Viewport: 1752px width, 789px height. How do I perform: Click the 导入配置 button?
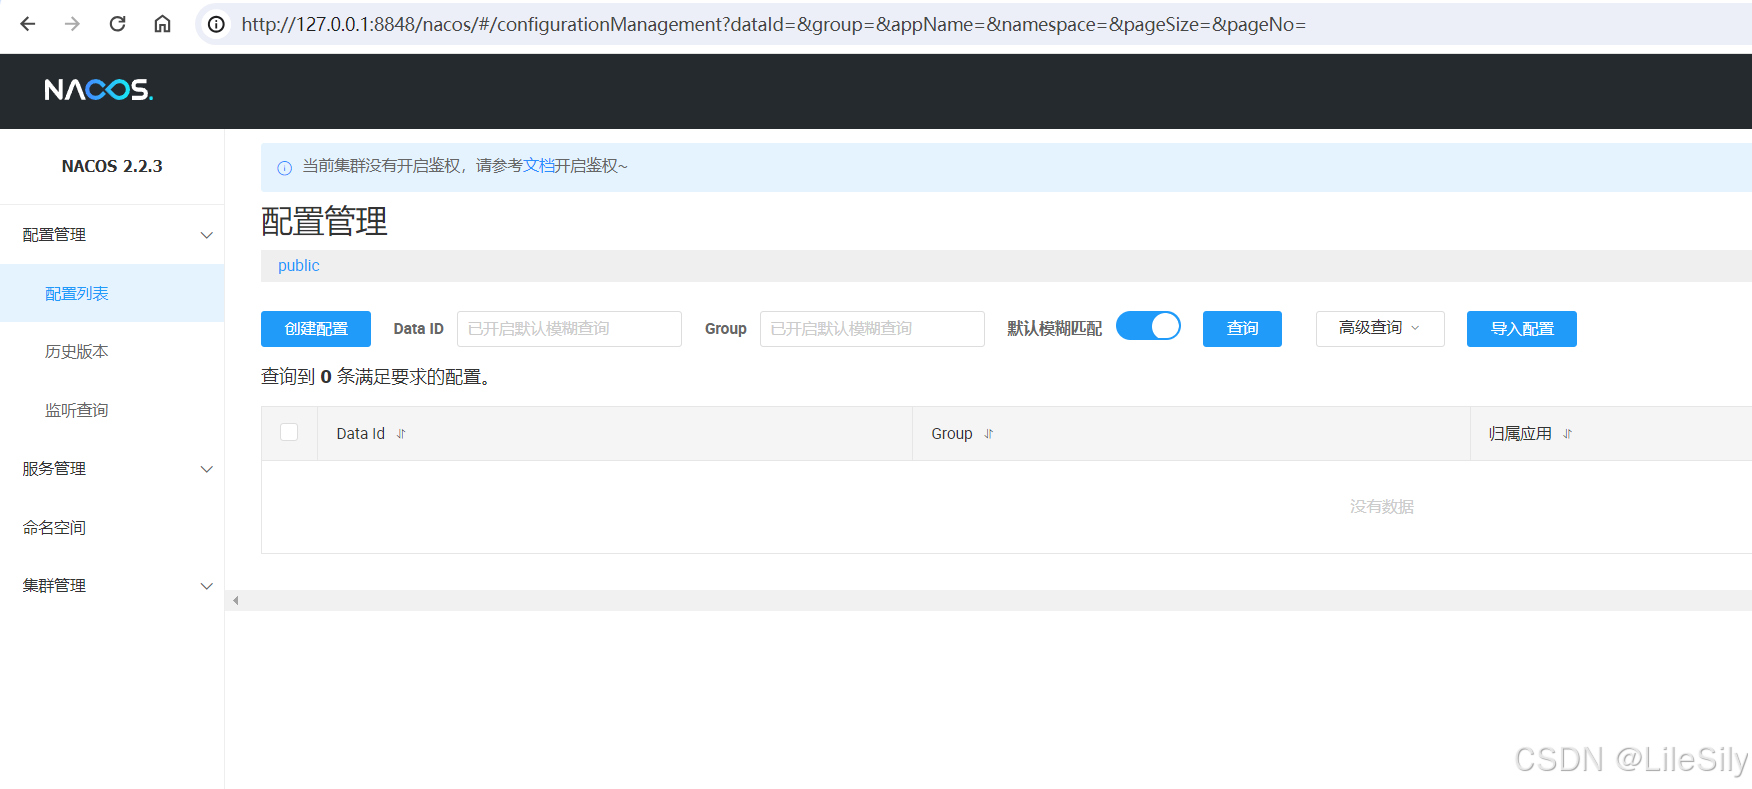(1522, 329)
